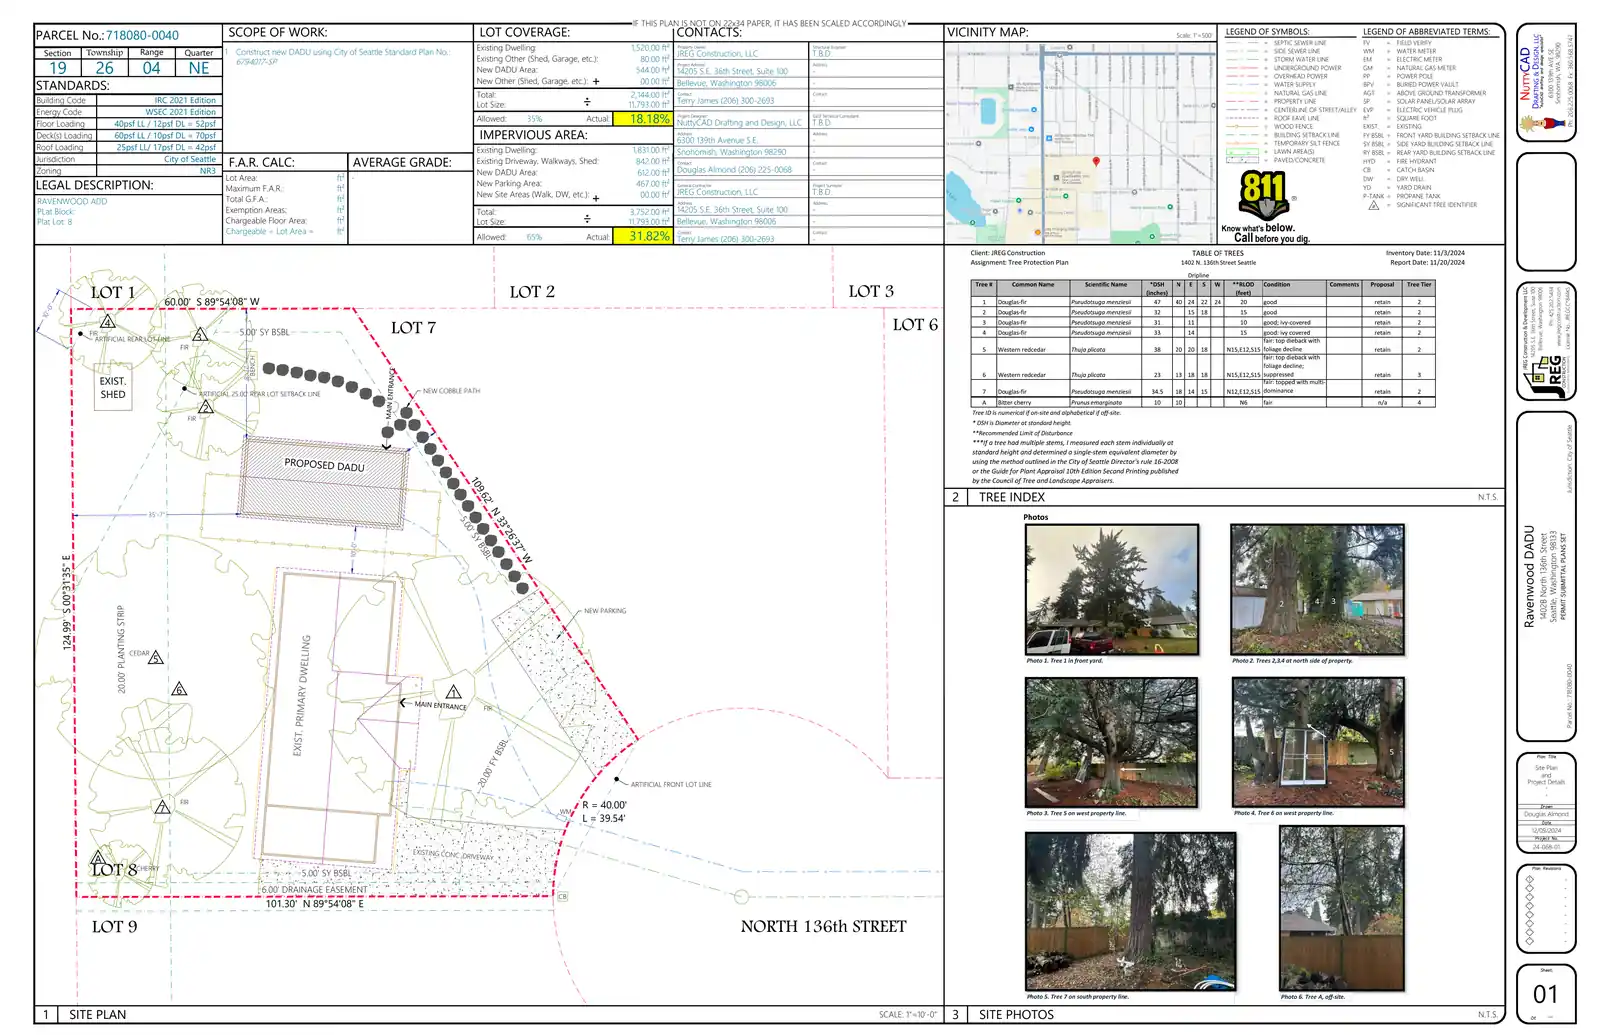Click the Quarter value NE

199,68
